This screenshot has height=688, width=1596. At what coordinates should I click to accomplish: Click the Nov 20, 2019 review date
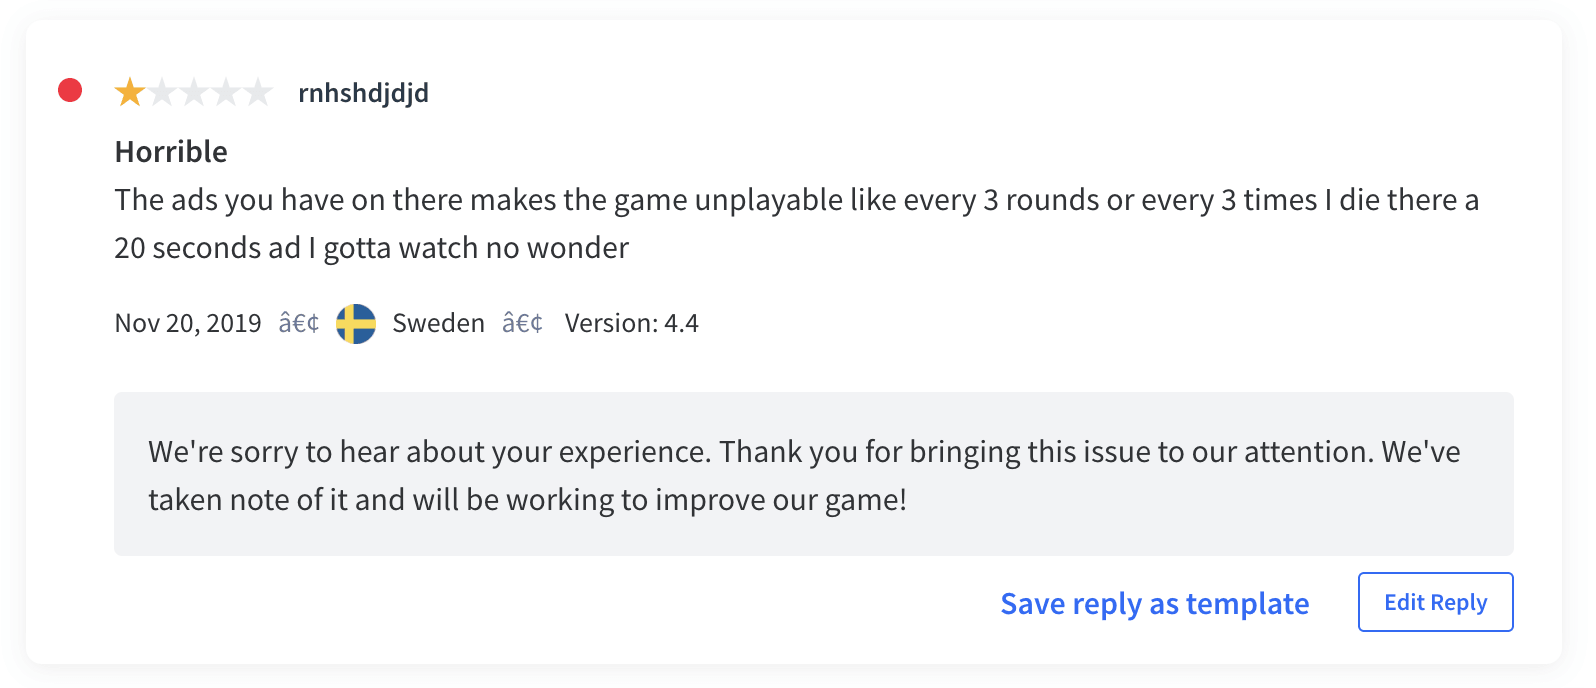[188, 323]
